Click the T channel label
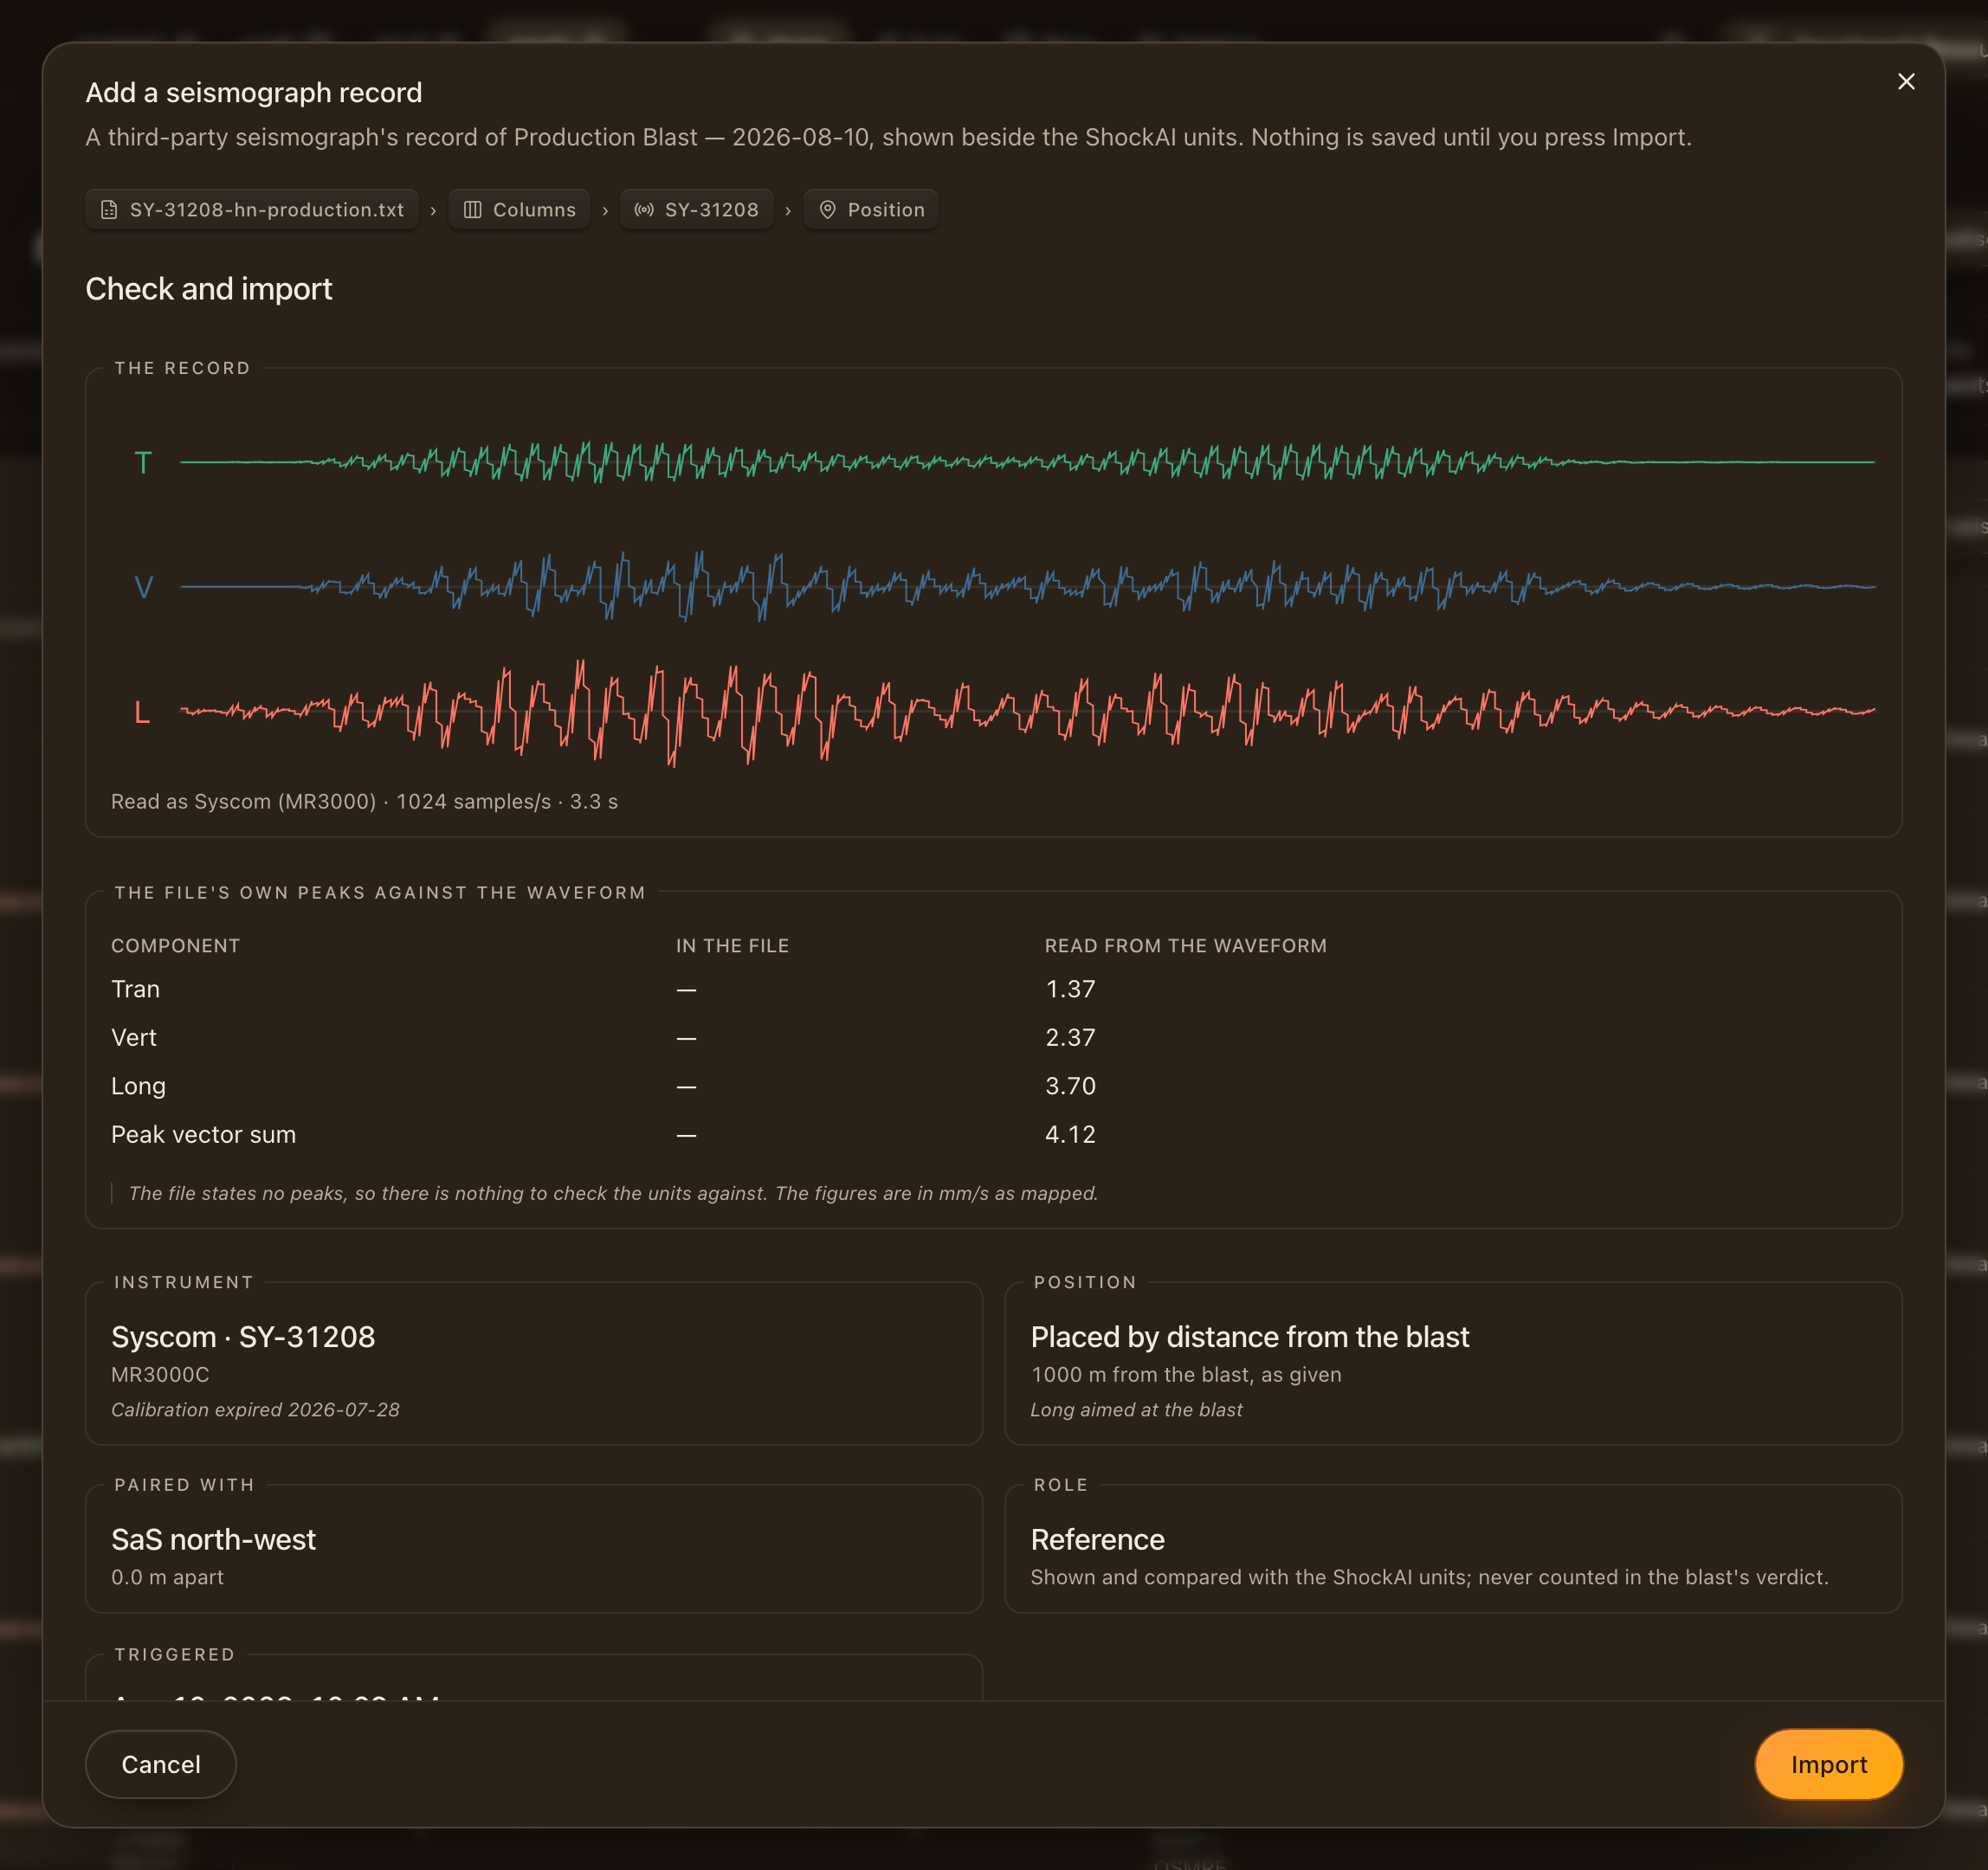This screenshot has width=1988, height=1870. coord(143,463)
